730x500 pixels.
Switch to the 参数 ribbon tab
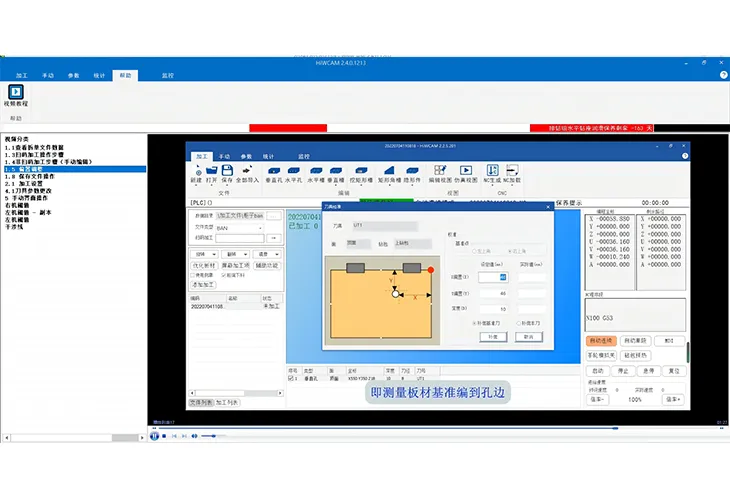(74, 75)
